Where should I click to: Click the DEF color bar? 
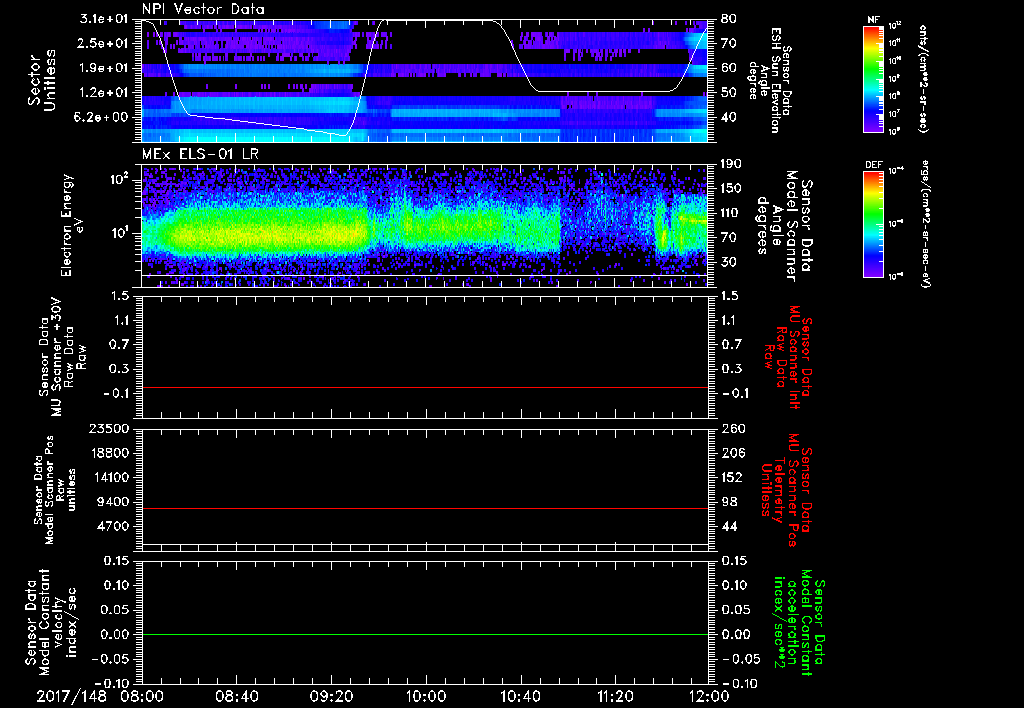tap(873, 224)
